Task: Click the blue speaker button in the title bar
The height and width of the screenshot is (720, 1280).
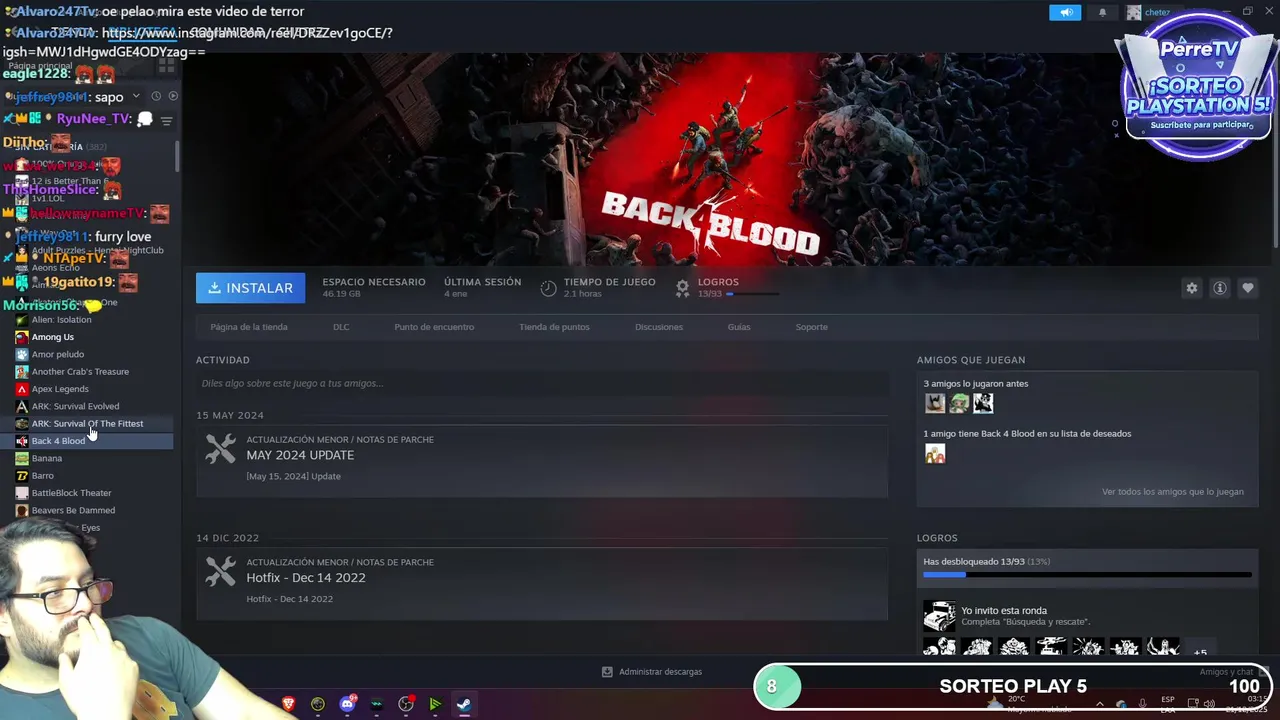Action: [x=1065, y=12]
